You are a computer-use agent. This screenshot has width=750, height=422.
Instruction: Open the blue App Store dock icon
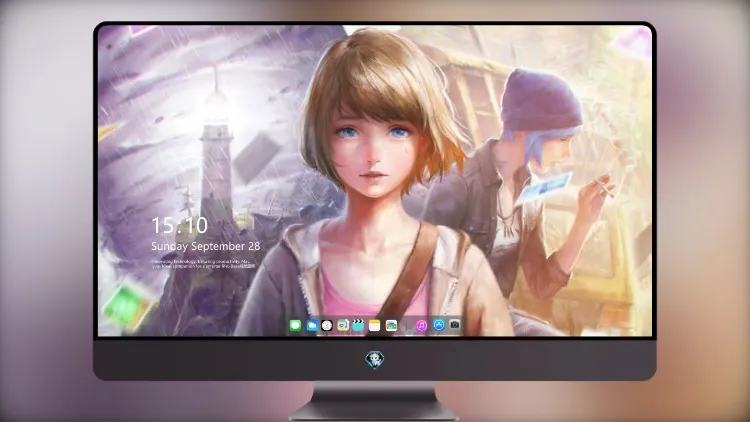(439, 325)
